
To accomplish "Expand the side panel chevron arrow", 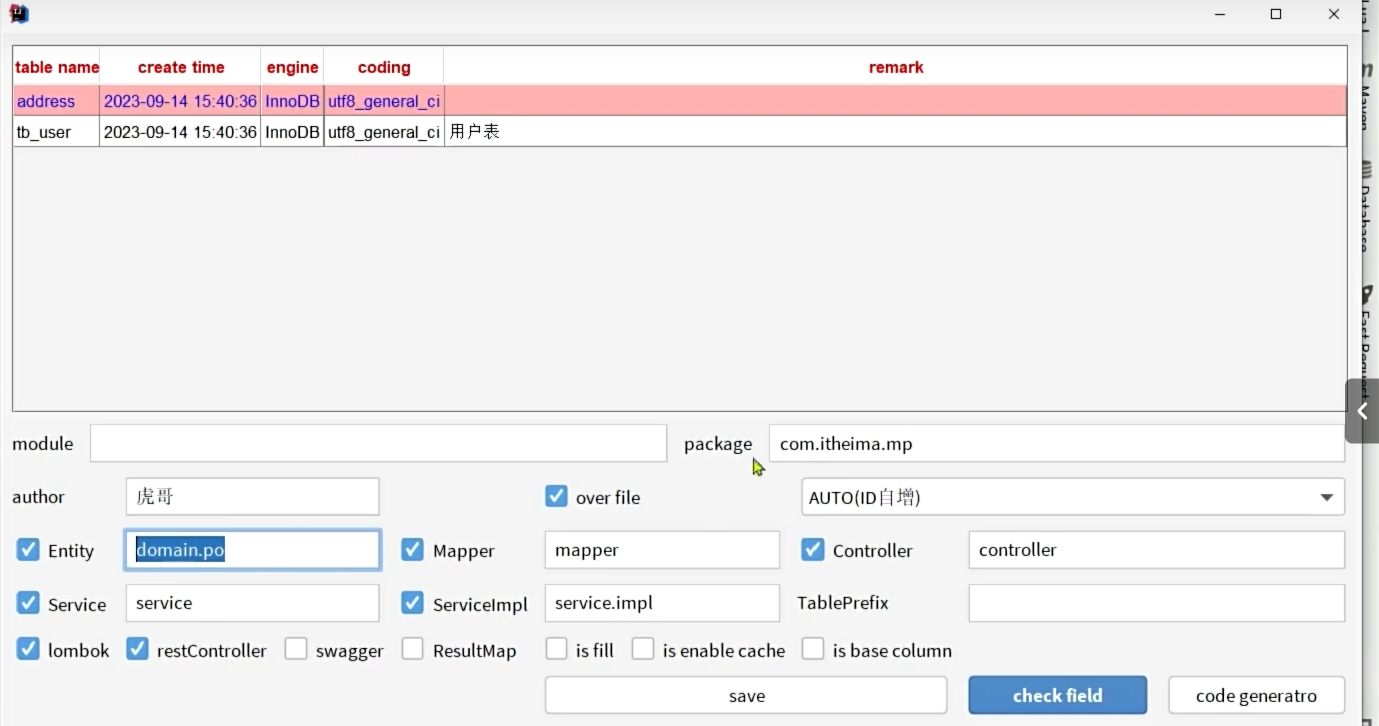I will click(x=1362, y=411).
